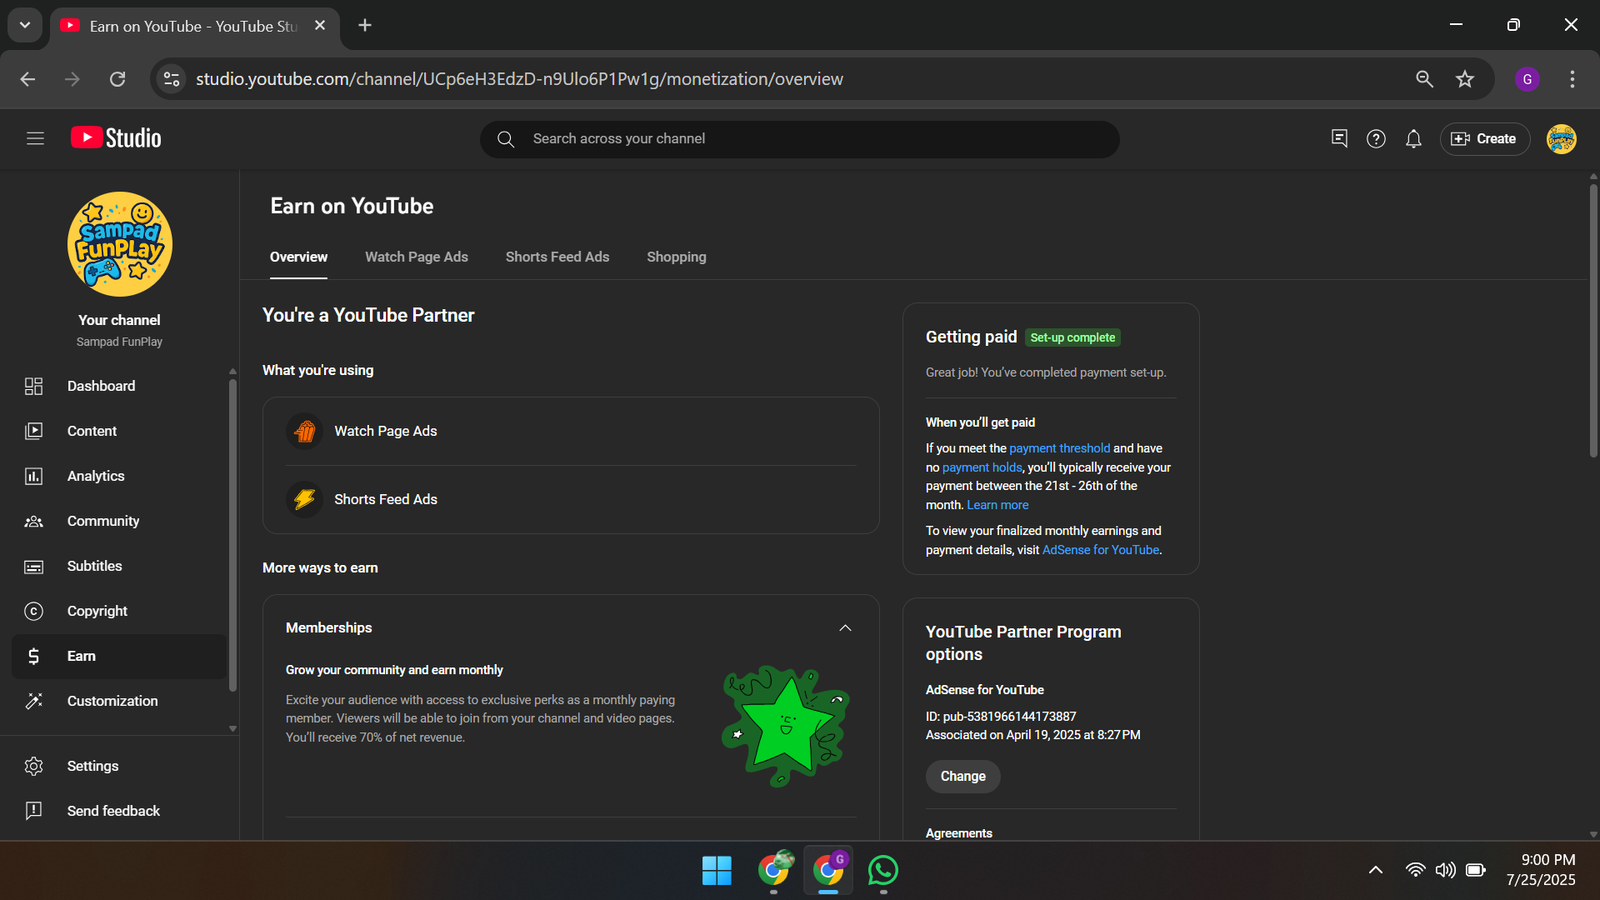This screenshot has height=900, width=1600.
Task: Click the Sampad FunPlay channel picture
Action: point(120,244)
